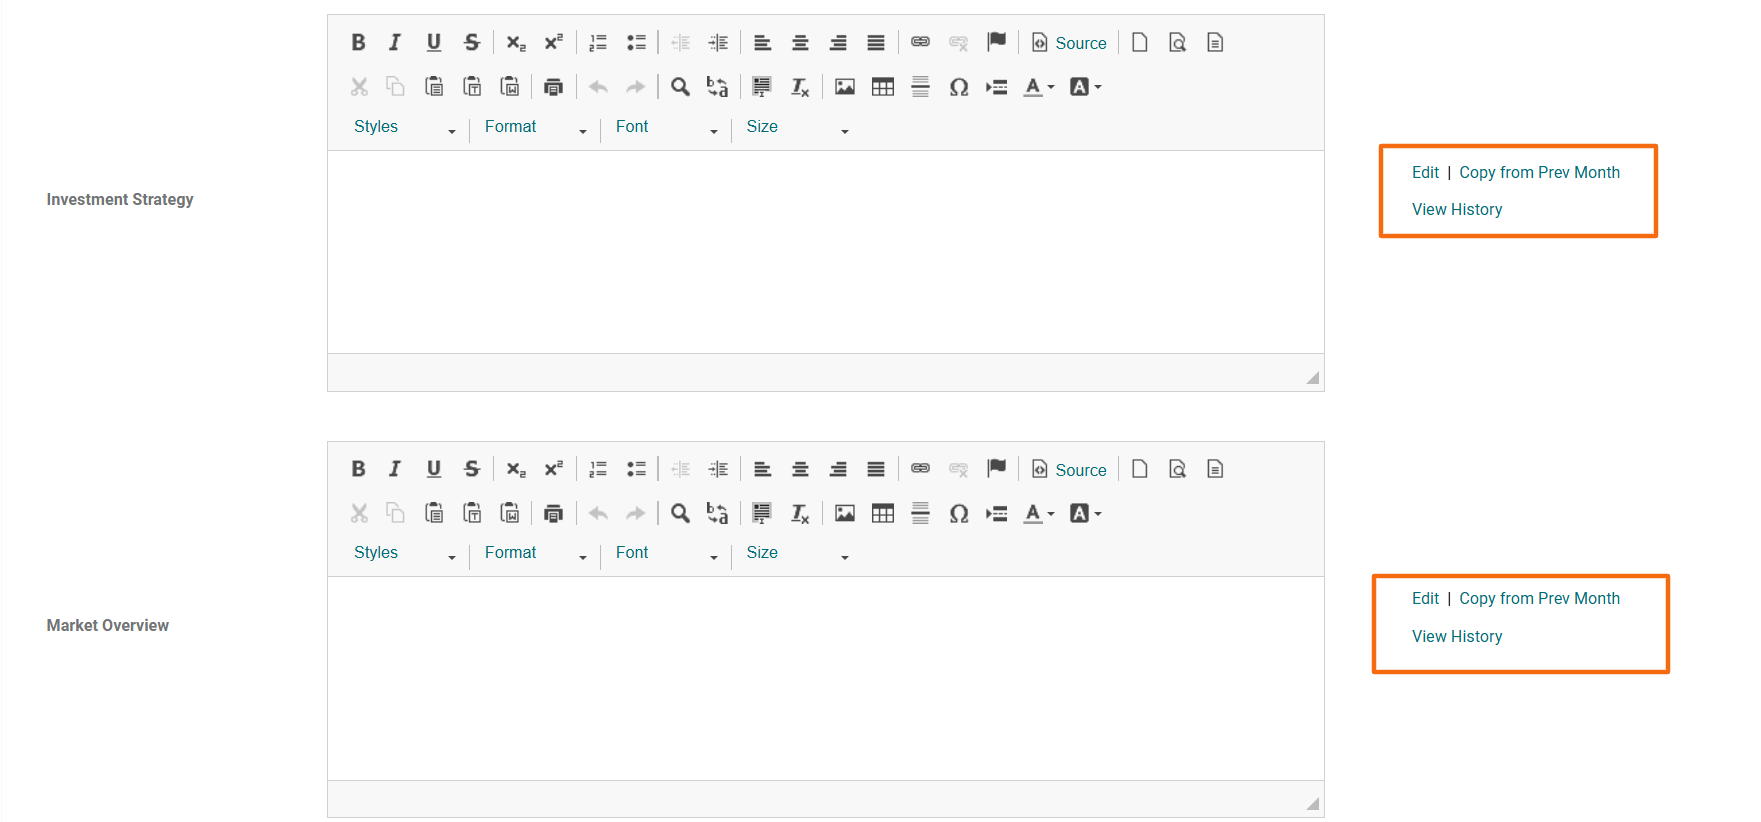Click Edit link beside Investment Strategy
Viewport: 1761px width, 822px height.
[x=1425, y=172]
